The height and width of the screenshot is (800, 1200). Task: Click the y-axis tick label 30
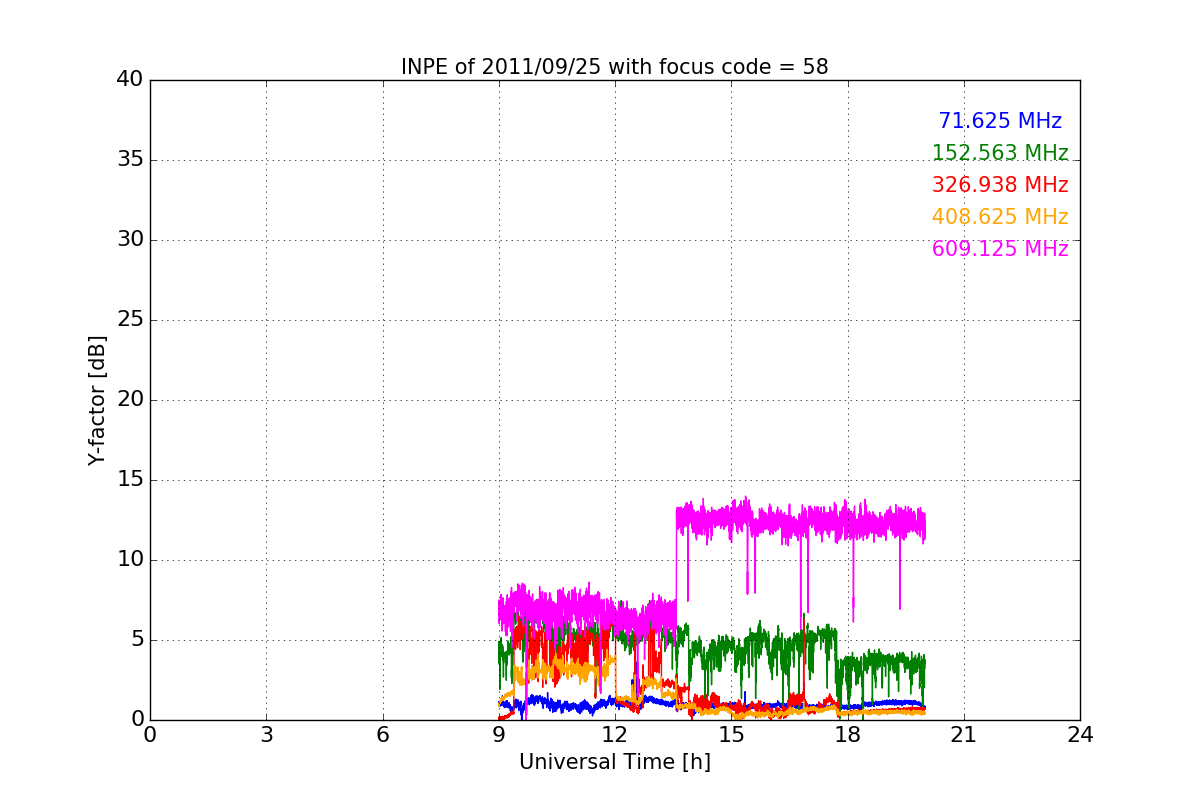[x=130, y=240]
